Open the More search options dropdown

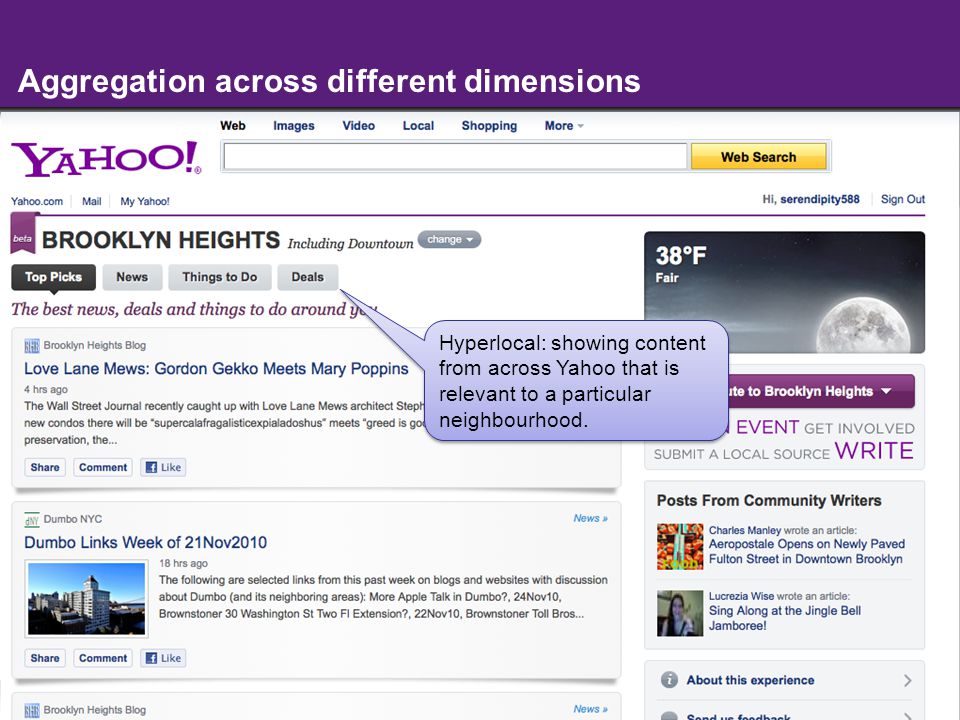click(564, 126)
